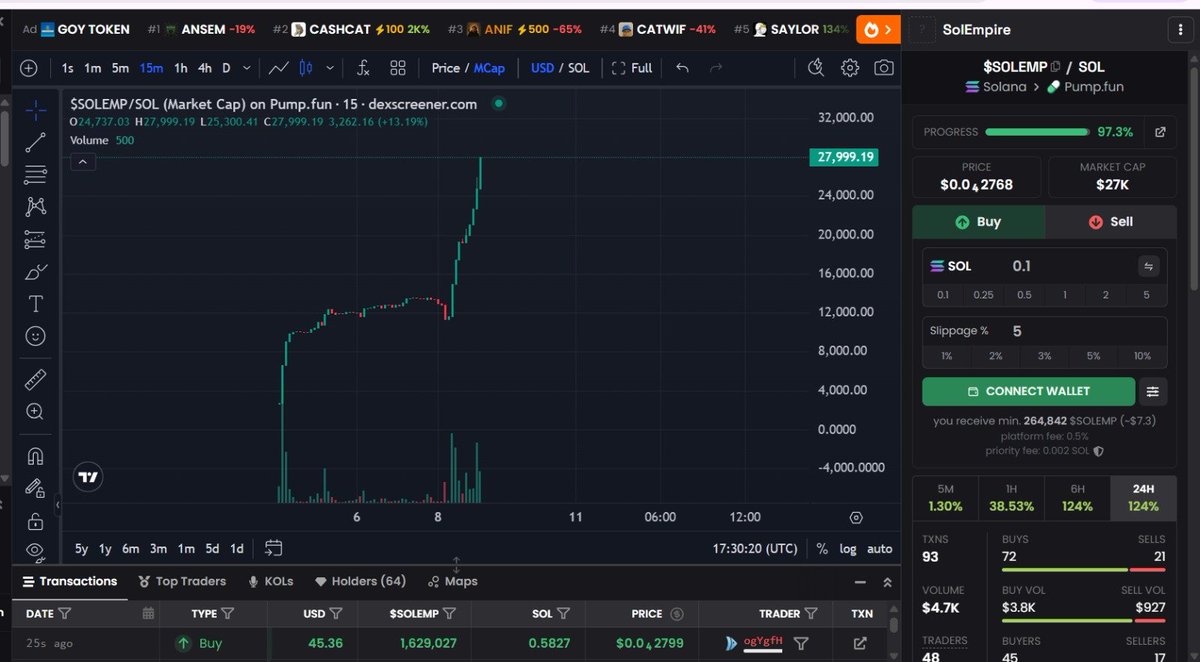Toggle percent scale on chart

[822, 548]
